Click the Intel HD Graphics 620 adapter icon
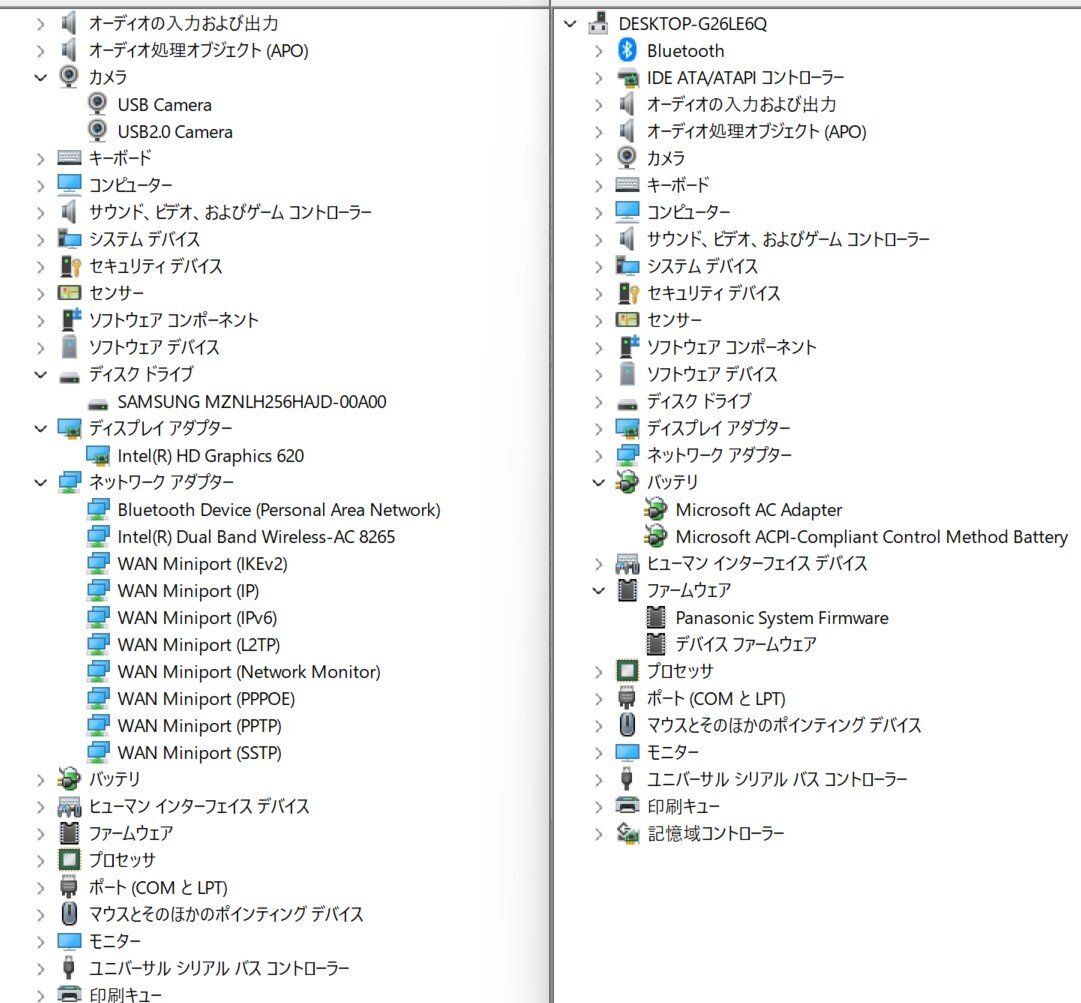Image resolution: width=1081 pixels, height=1003 pixels. click(x=98, y=456)
